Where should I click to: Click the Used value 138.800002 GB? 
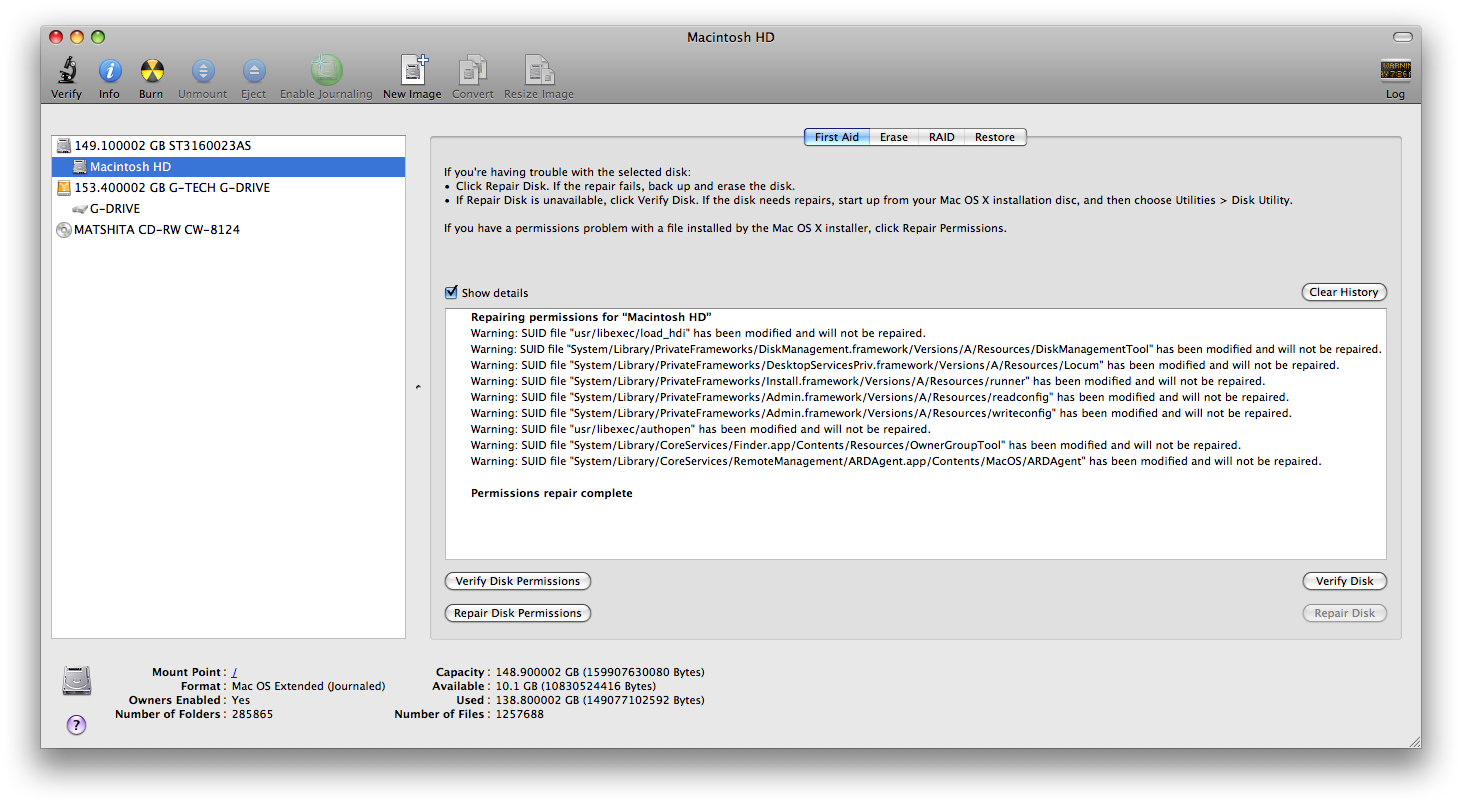[598, 700]
